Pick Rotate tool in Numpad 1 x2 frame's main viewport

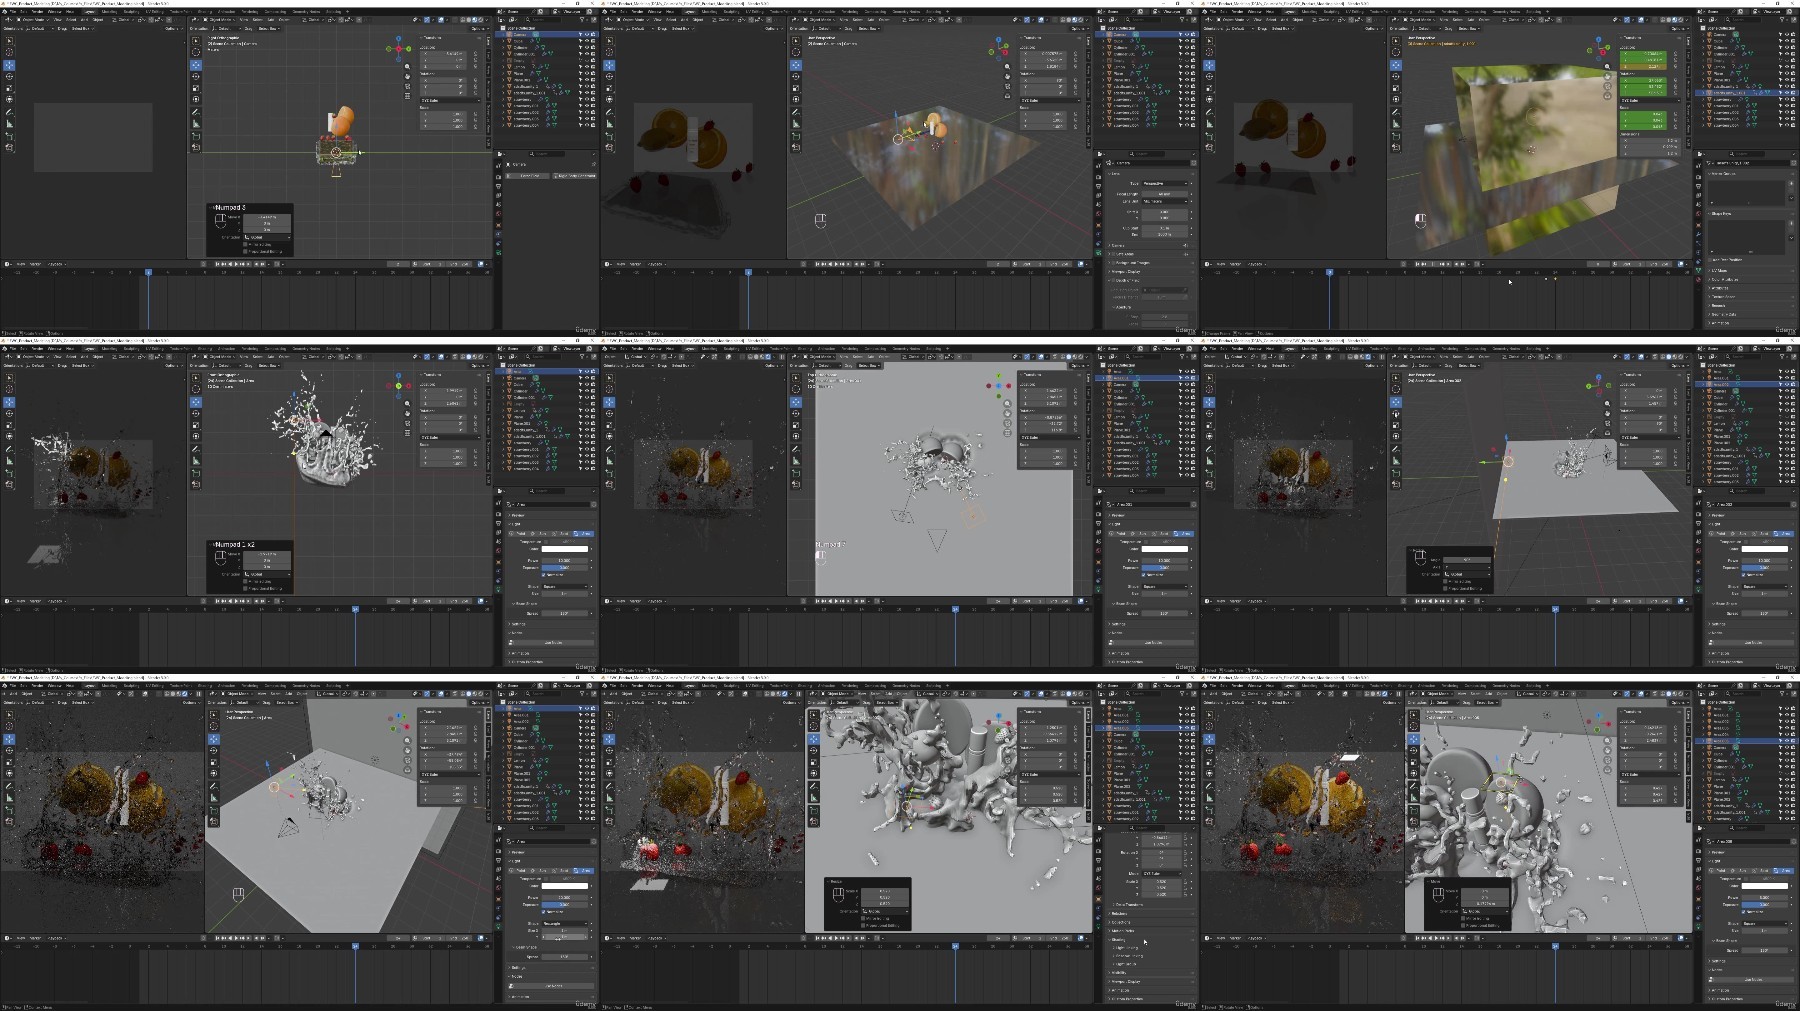coord(197,414)
